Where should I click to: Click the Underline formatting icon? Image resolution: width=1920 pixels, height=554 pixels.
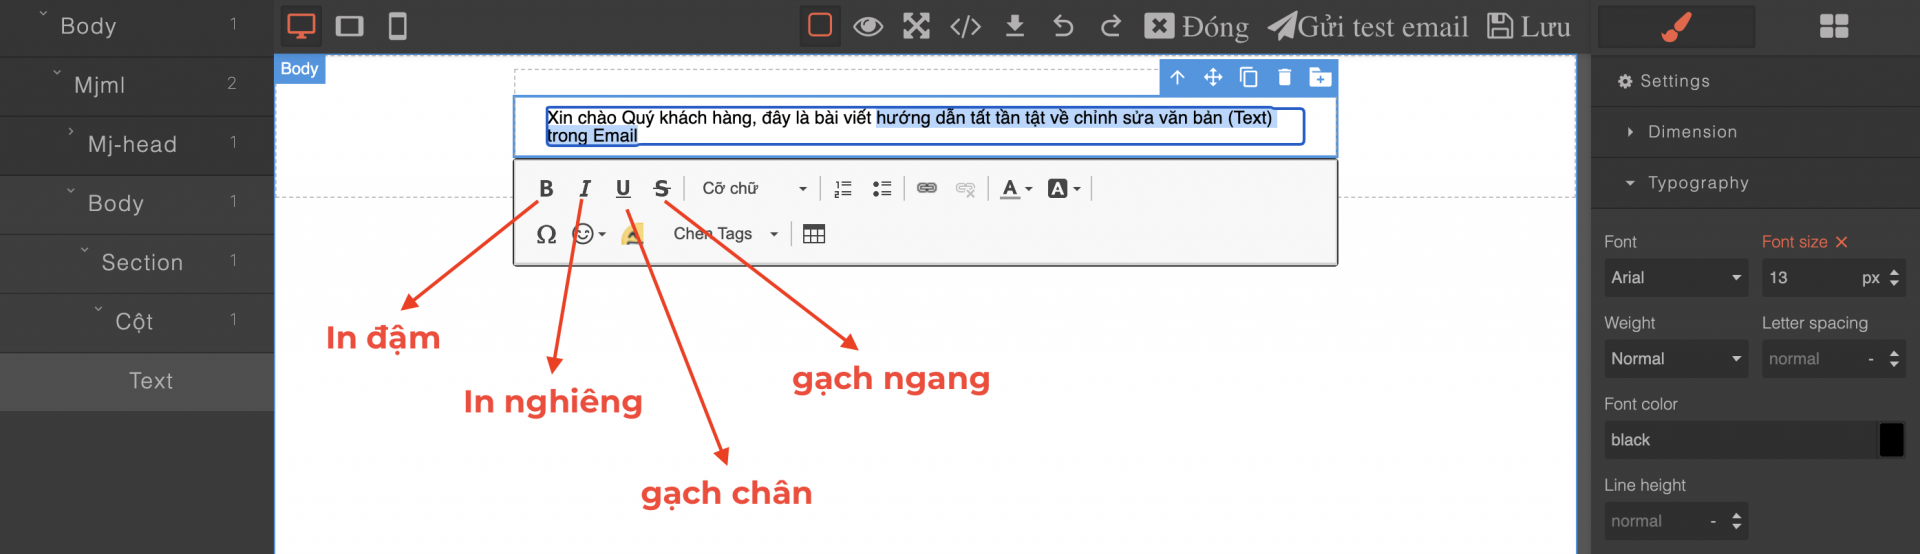(x=623, y=189)
